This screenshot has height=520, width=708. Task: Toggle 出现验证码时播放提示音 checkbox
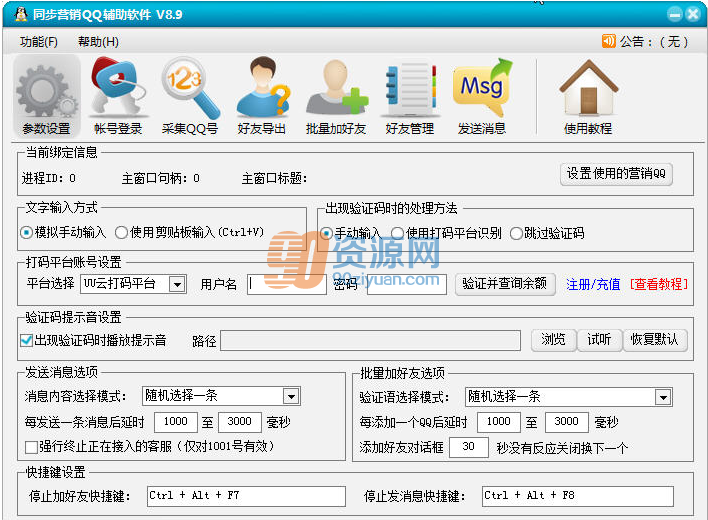27,340
